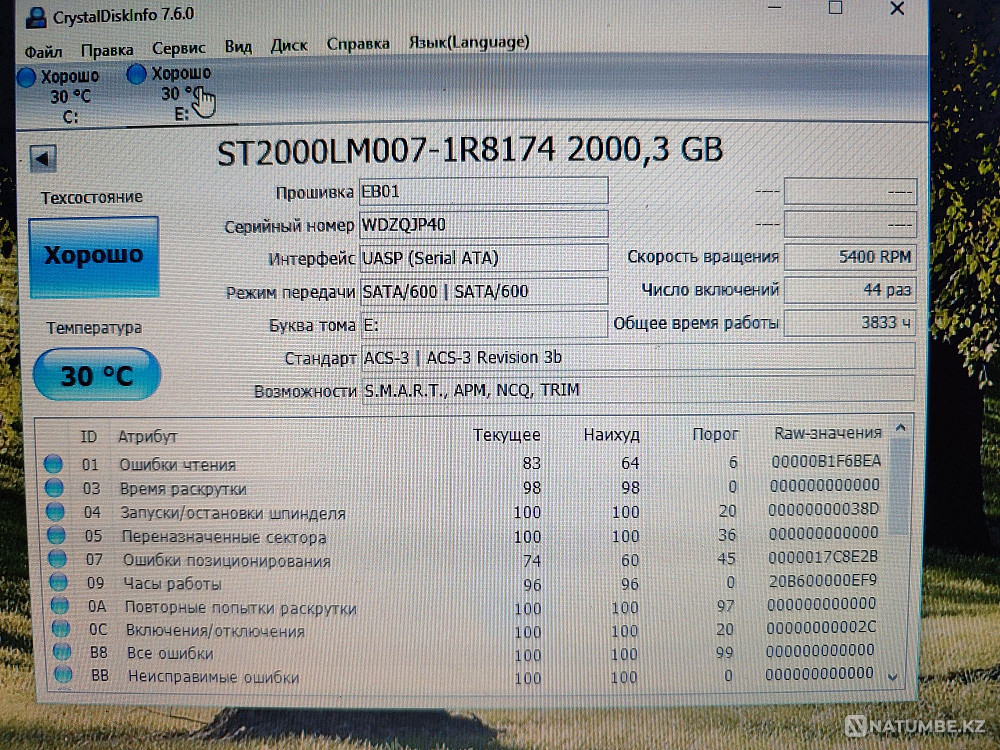
Task: Click raw value 00000B1F6BEA
Action: pyautogui.click(x=826, y=460)
